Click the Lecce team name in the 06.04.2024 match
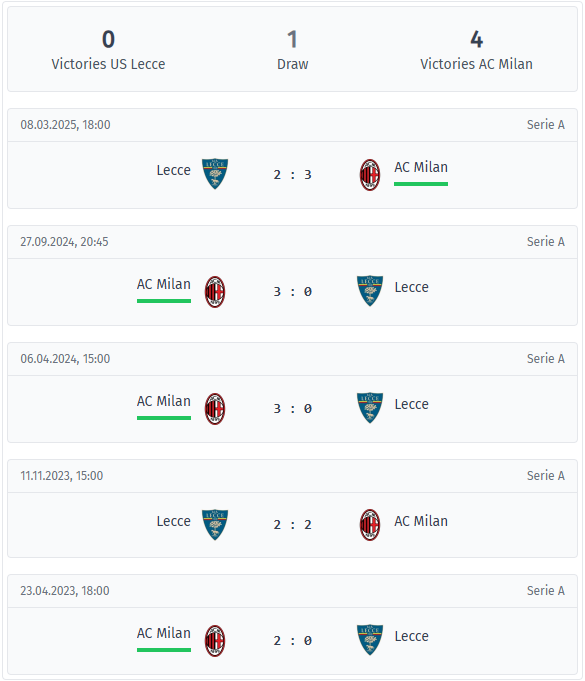Image resolution: width=585 pixels, height=681 pixels. pyautogui.click(x=411, y=404)
